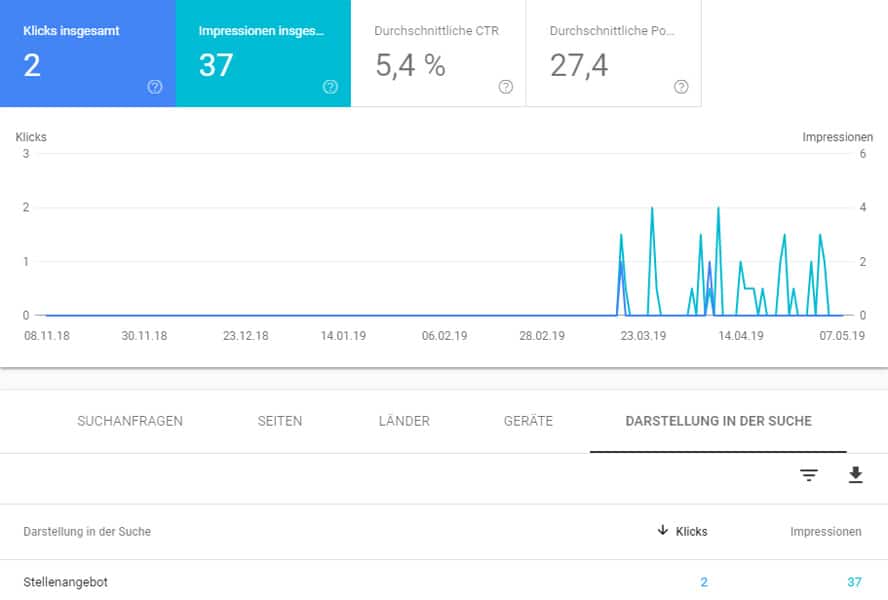Screen dimensions: 888x600
Task: Select Darstellung in der Suche tab
Action: pyautogui.click(x=719, y=421)
